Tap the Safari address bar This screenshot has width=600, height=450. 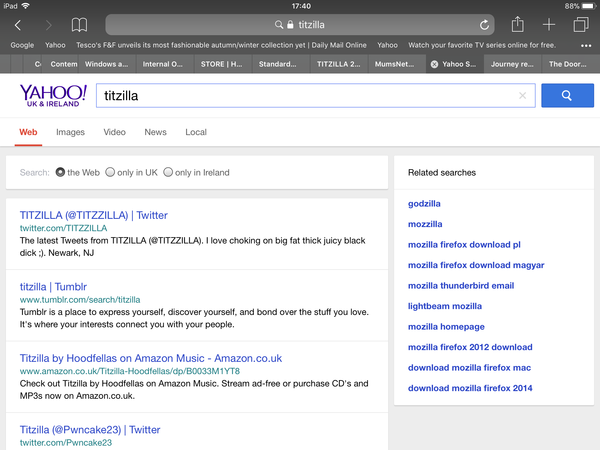pyautogui.click(x=300, y=25)
